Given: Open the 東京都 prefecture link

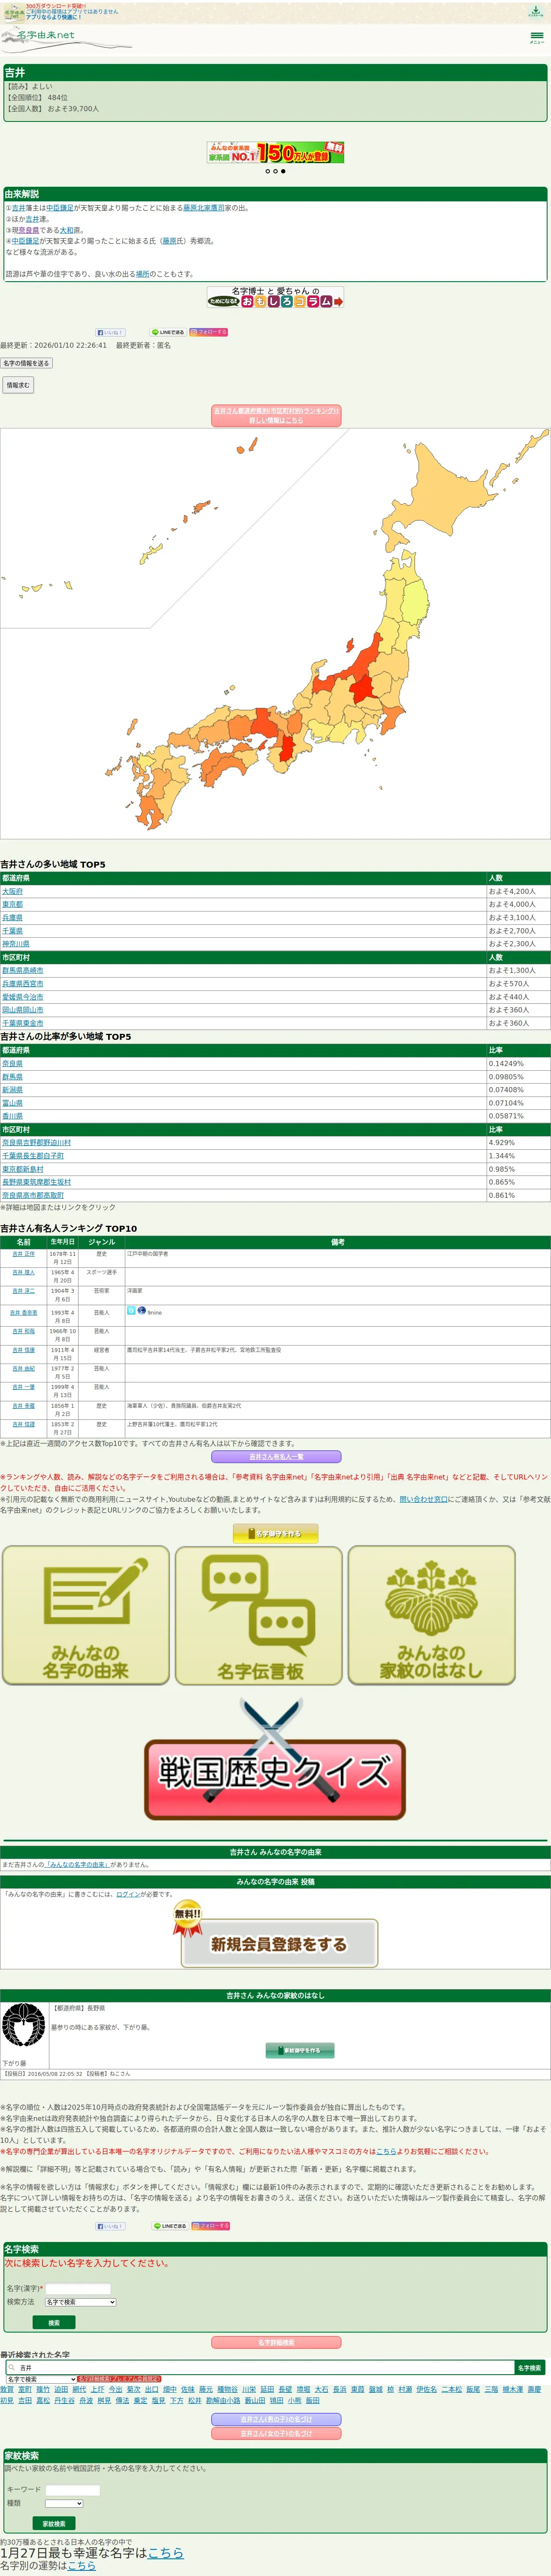Looking at the screenshot, I should point(12,904).
